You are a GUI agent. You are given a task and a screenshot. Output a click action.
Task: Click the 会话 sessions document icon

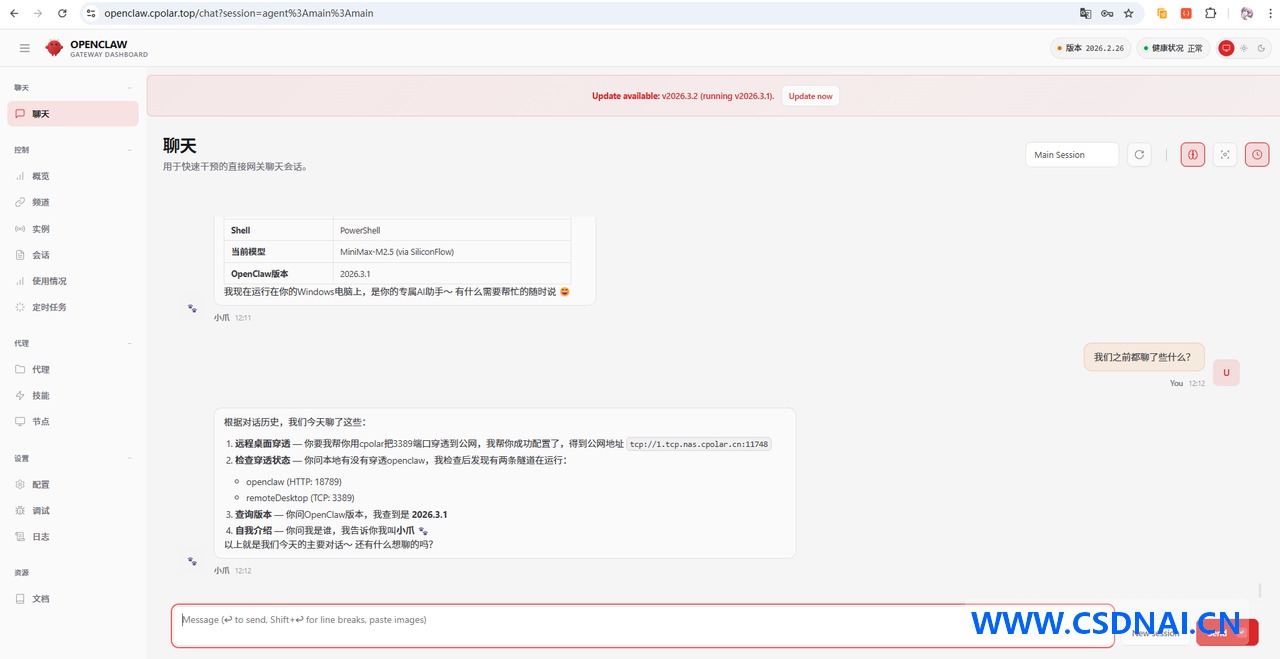(20, 255)
